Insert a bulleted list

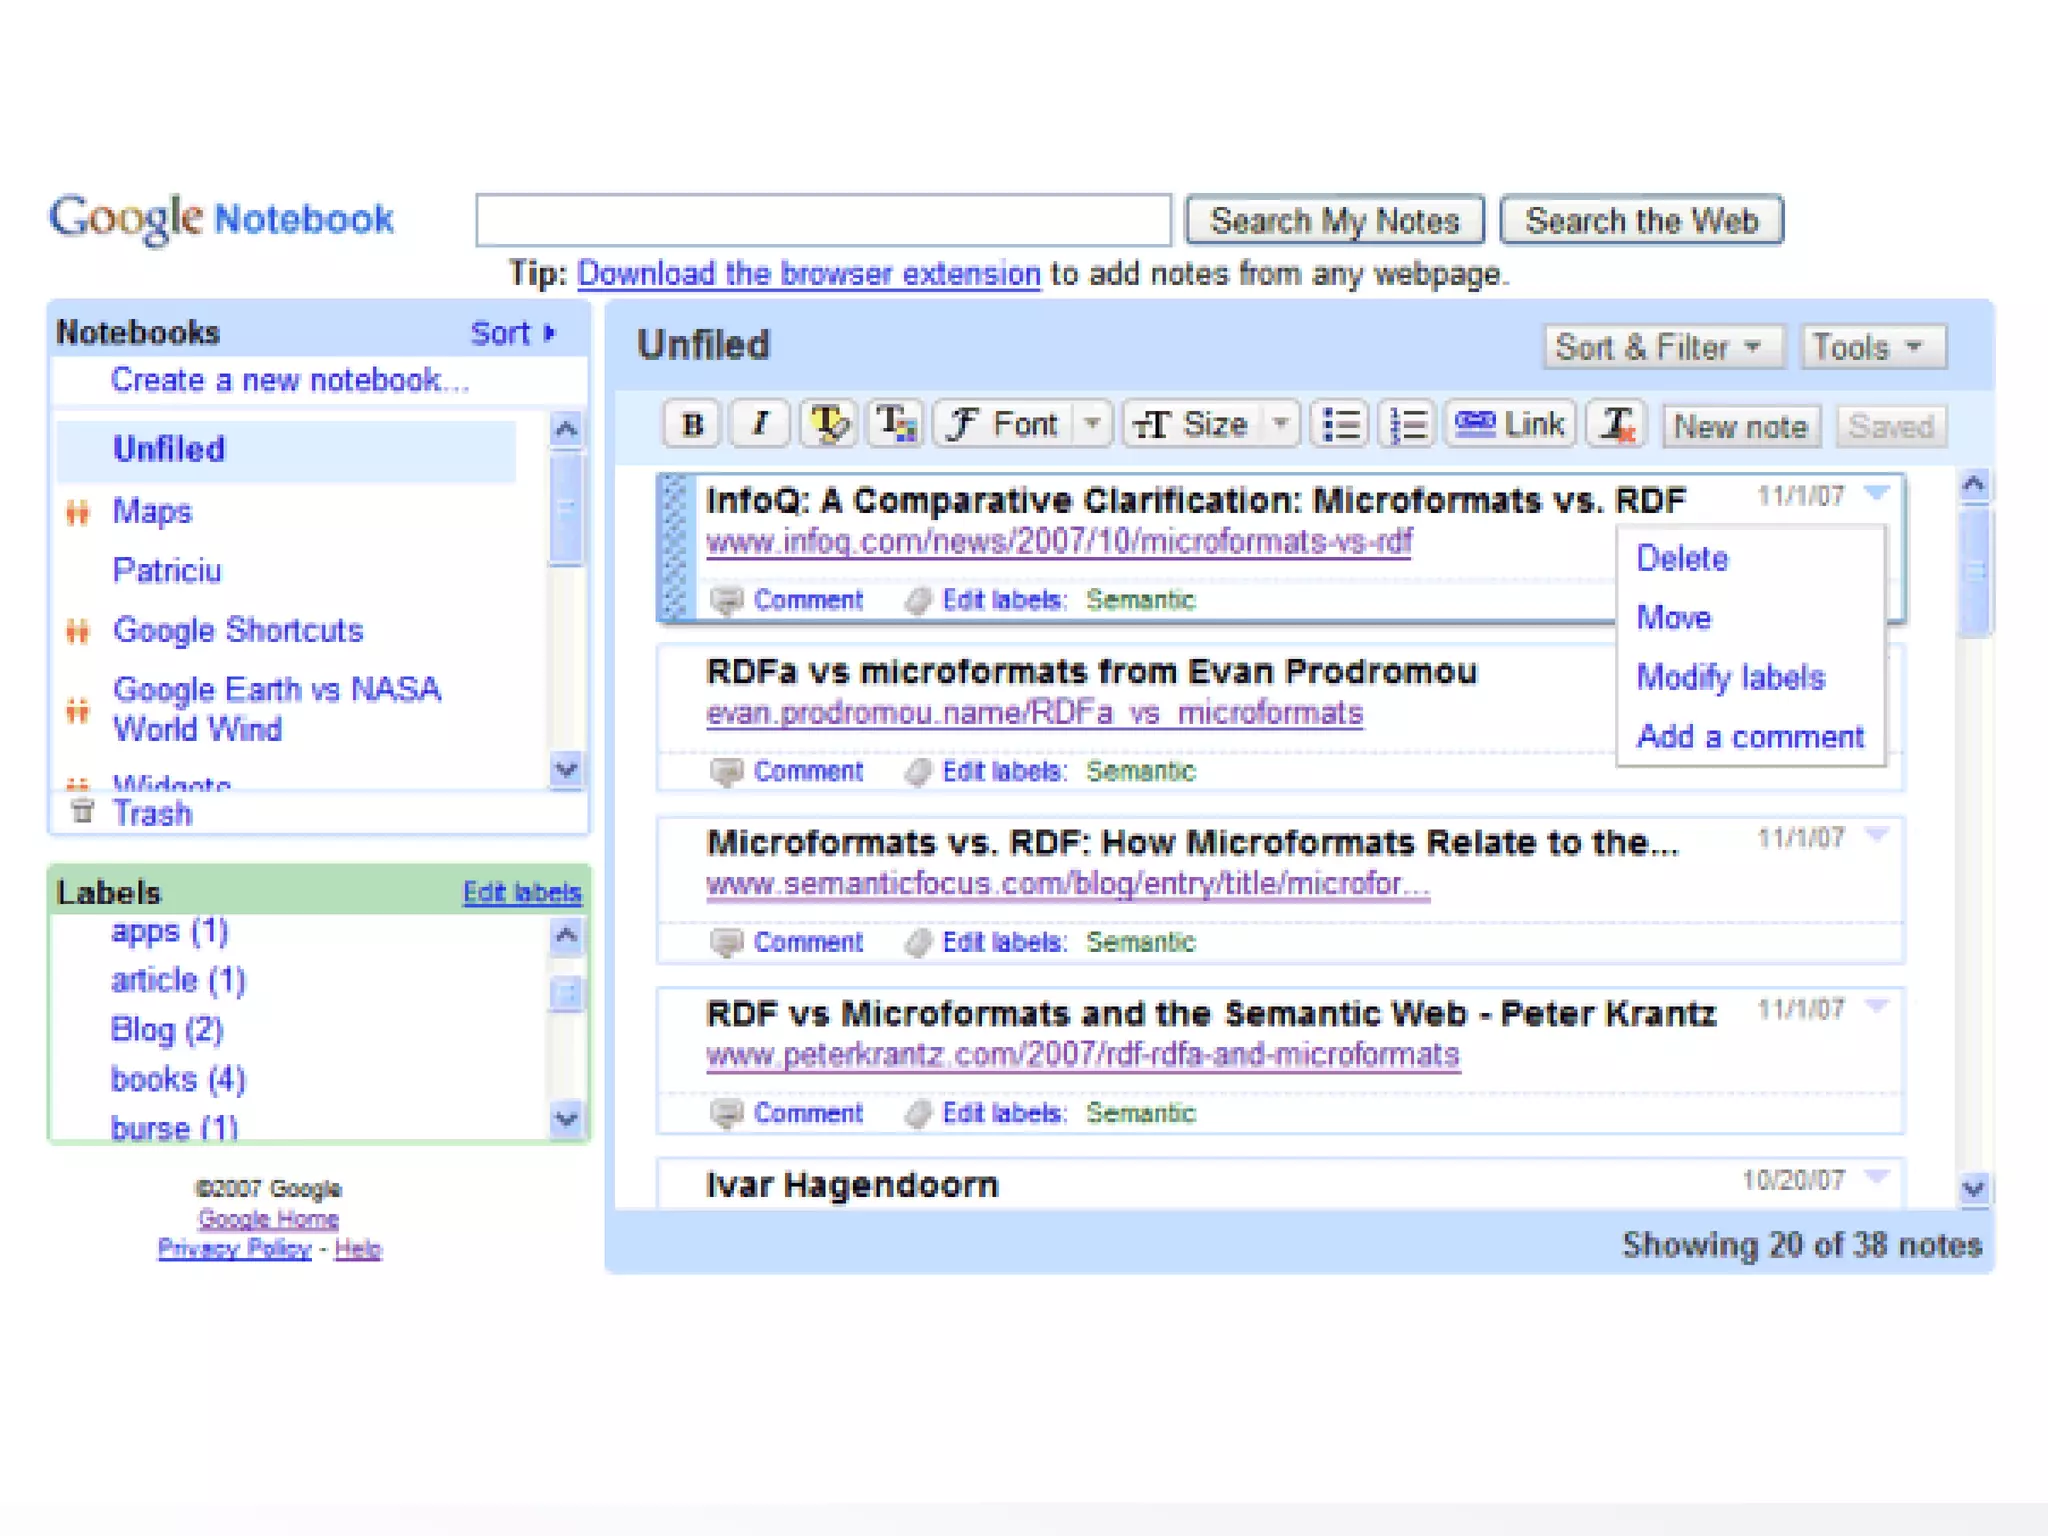1340,426
